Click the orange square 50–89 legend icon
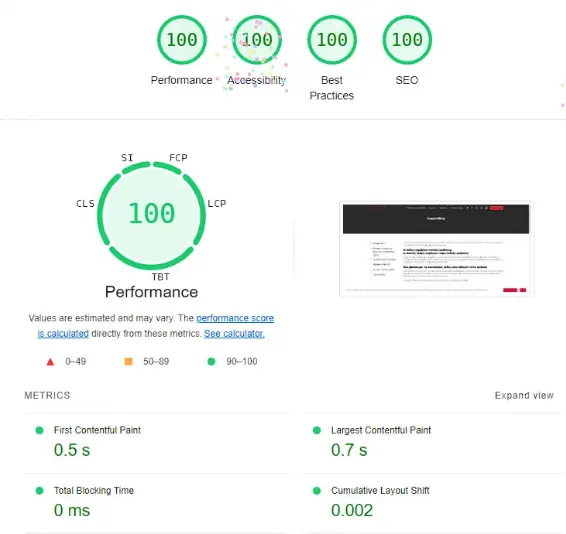Image resolution: width=566 pixels, height=534 pixels. click(129, 361)
